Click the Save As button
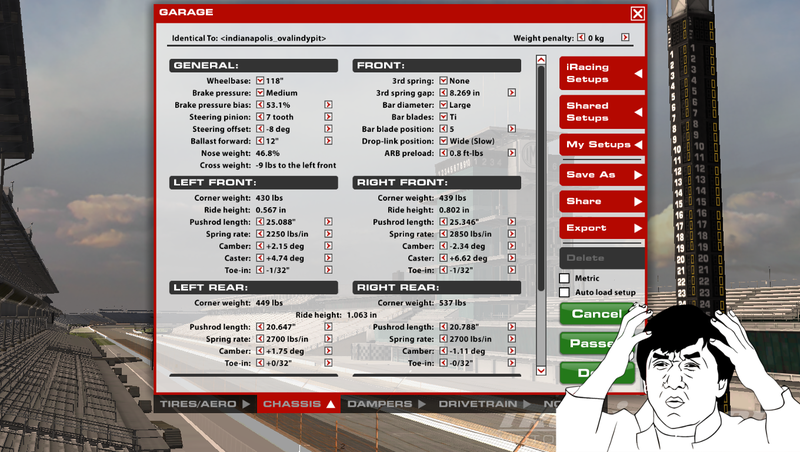The width and height of the screenshot is (800, 452). click(x=603, y=175)
